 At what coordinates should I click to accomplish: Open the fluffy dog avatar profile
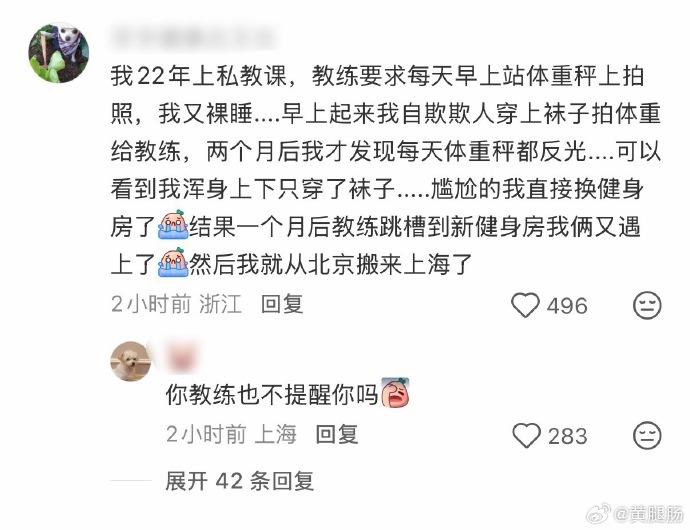(x=131, y=361)
